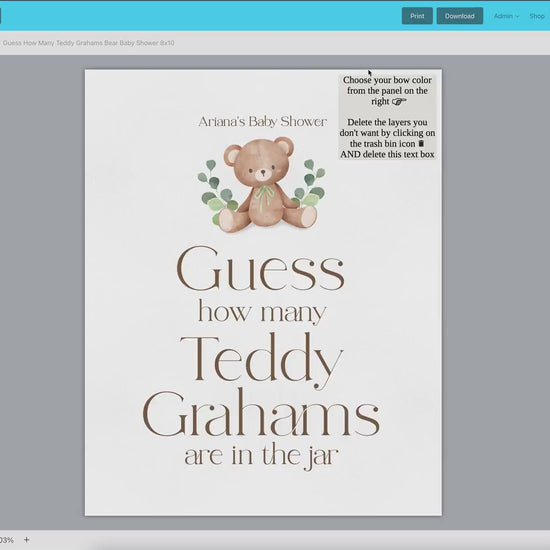
Task: Select the 'how many' text line
Action: tap(262, 312)
